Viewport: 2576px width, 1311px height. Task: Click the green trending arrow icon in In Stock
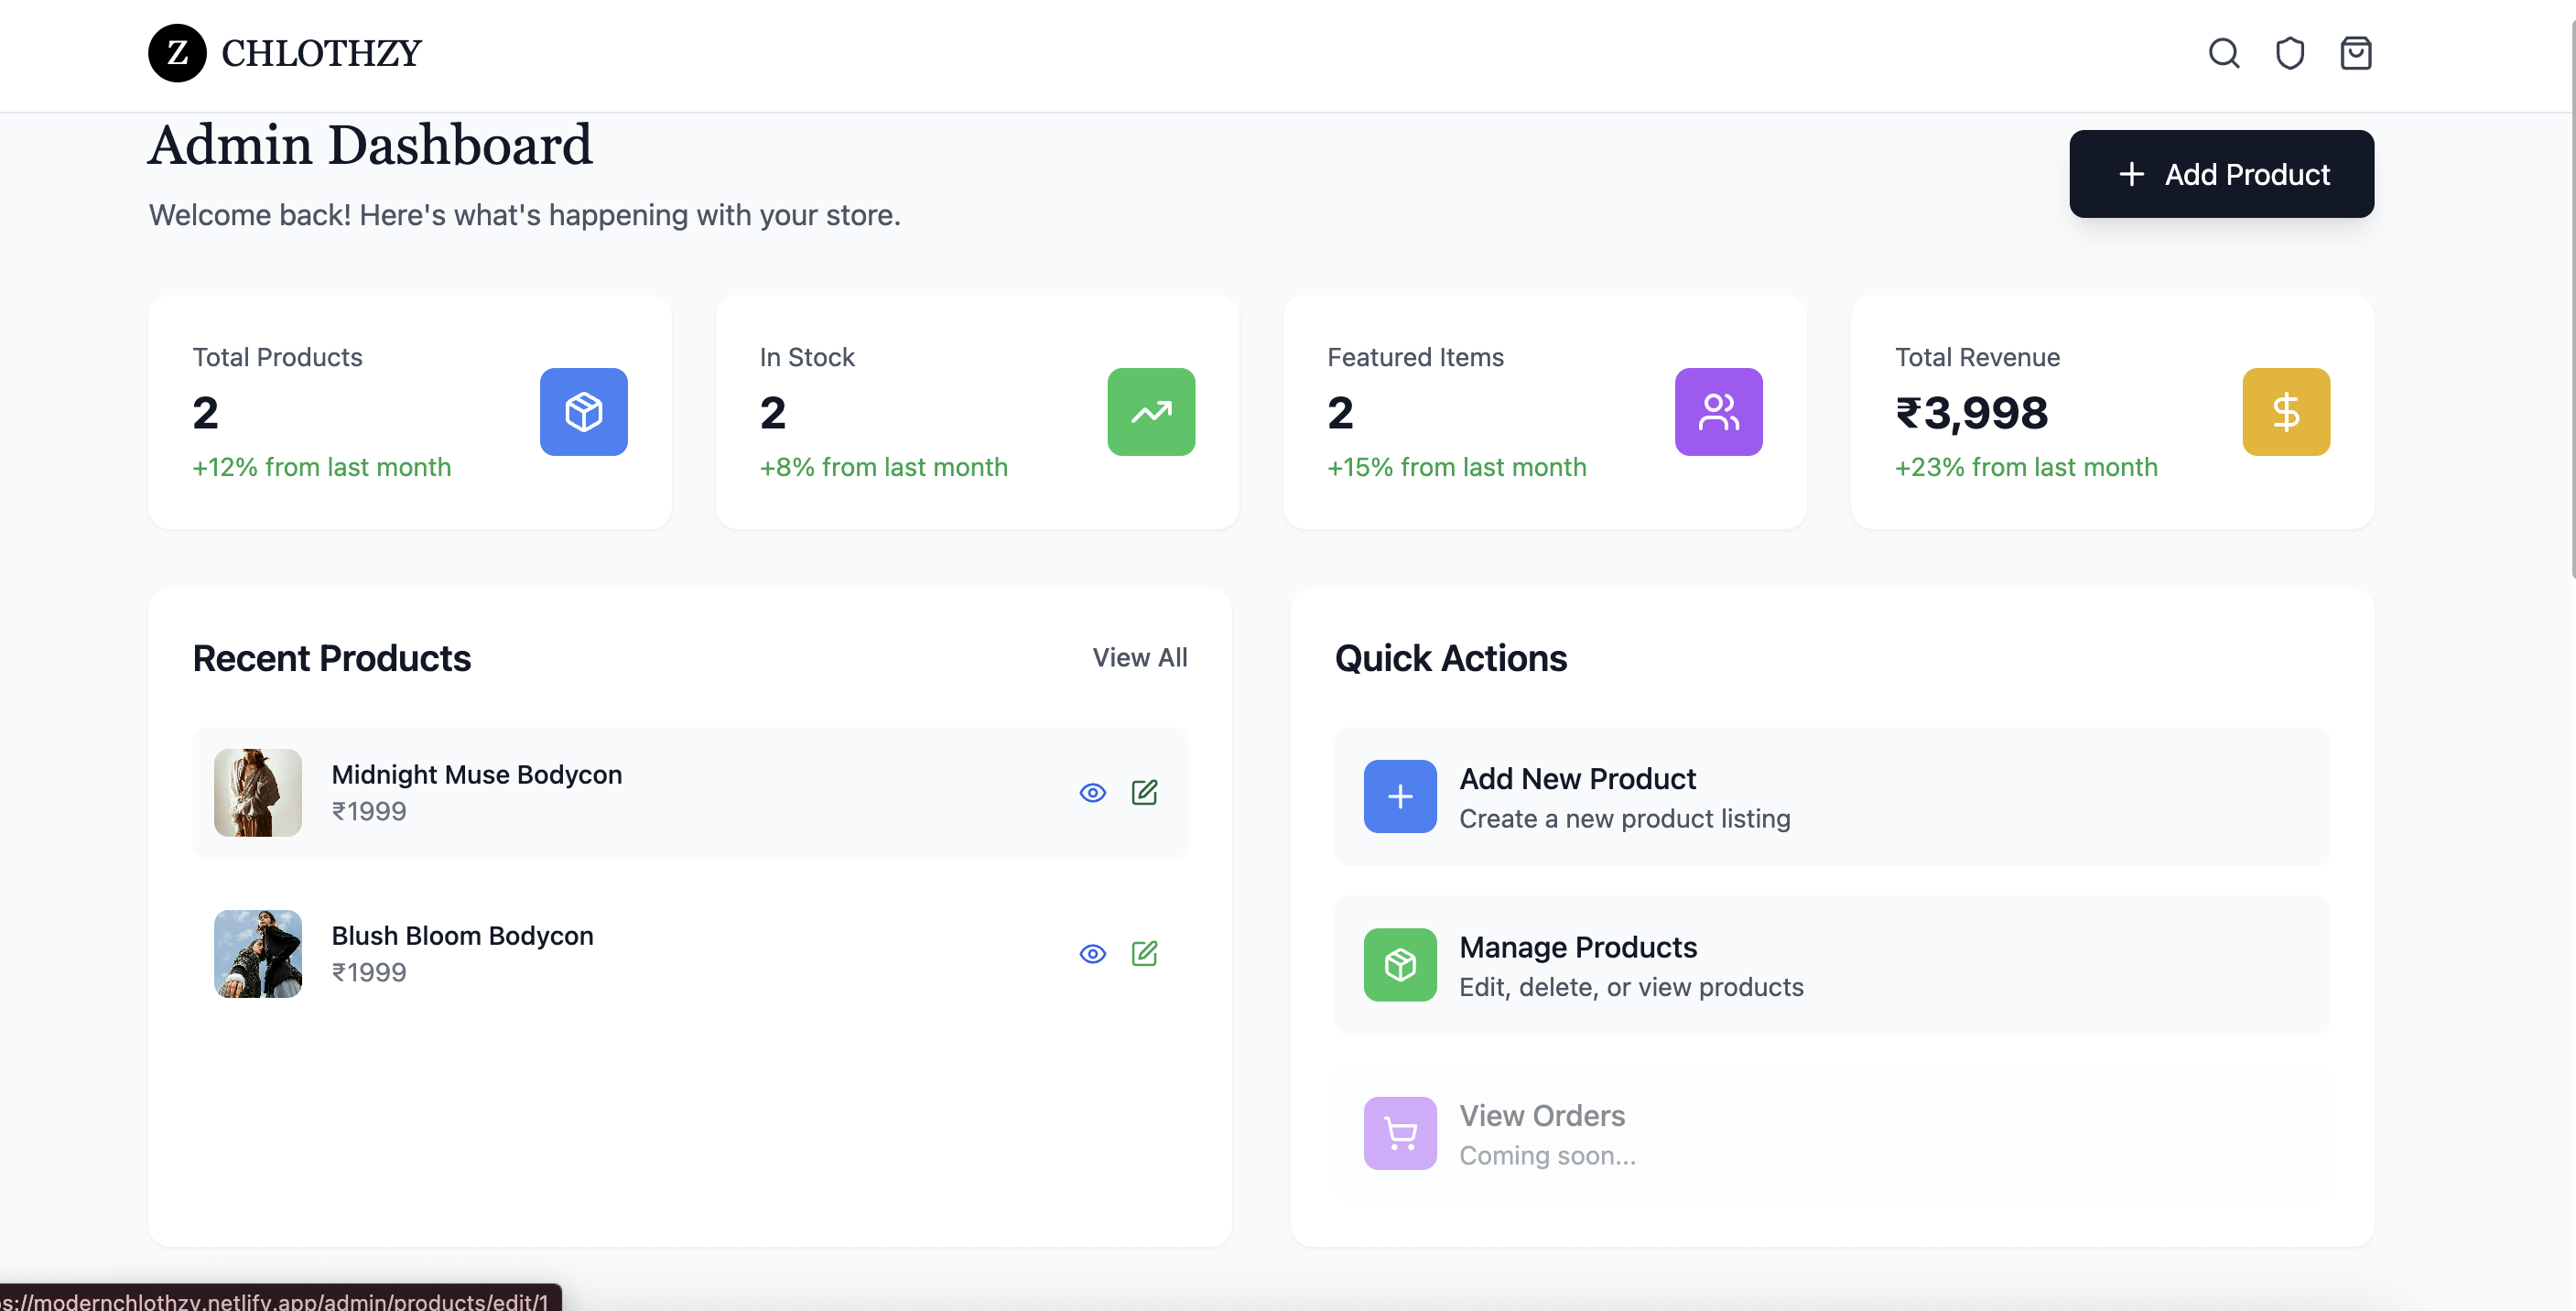pyautogui.click(x=1150, y=412)
